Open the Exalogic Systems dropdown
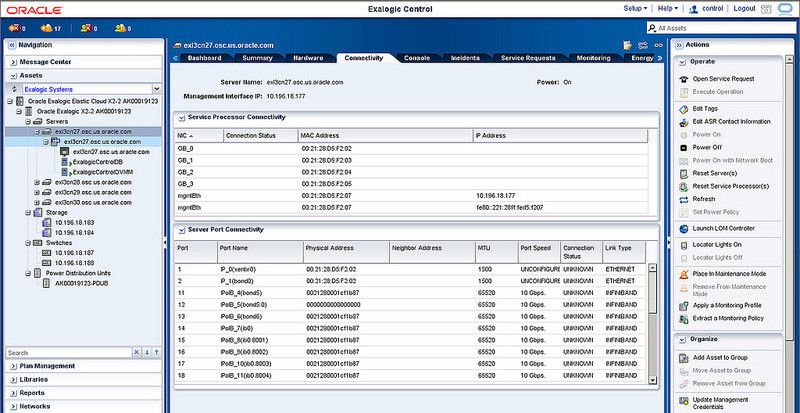 pos(156,89)
